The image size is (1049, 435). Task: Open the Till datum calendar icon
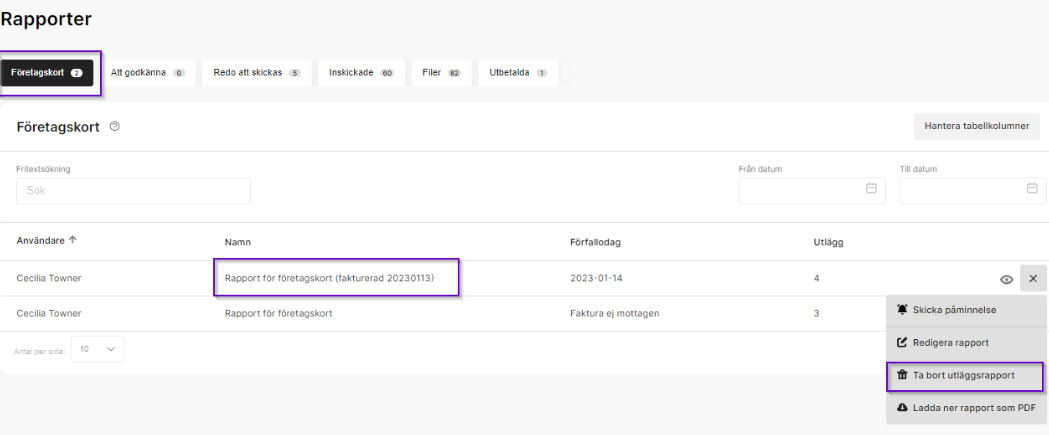[1032, 189]
